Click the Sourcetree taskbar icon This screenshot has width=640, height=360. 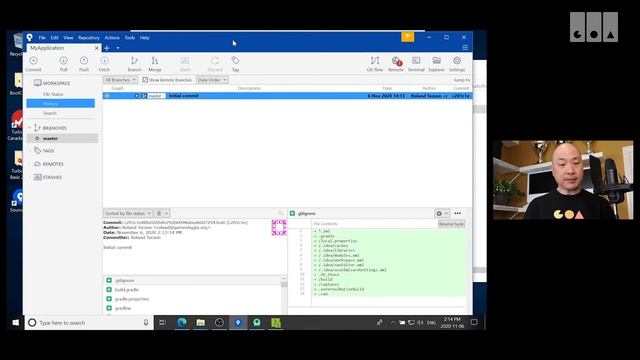click(238, 322)
